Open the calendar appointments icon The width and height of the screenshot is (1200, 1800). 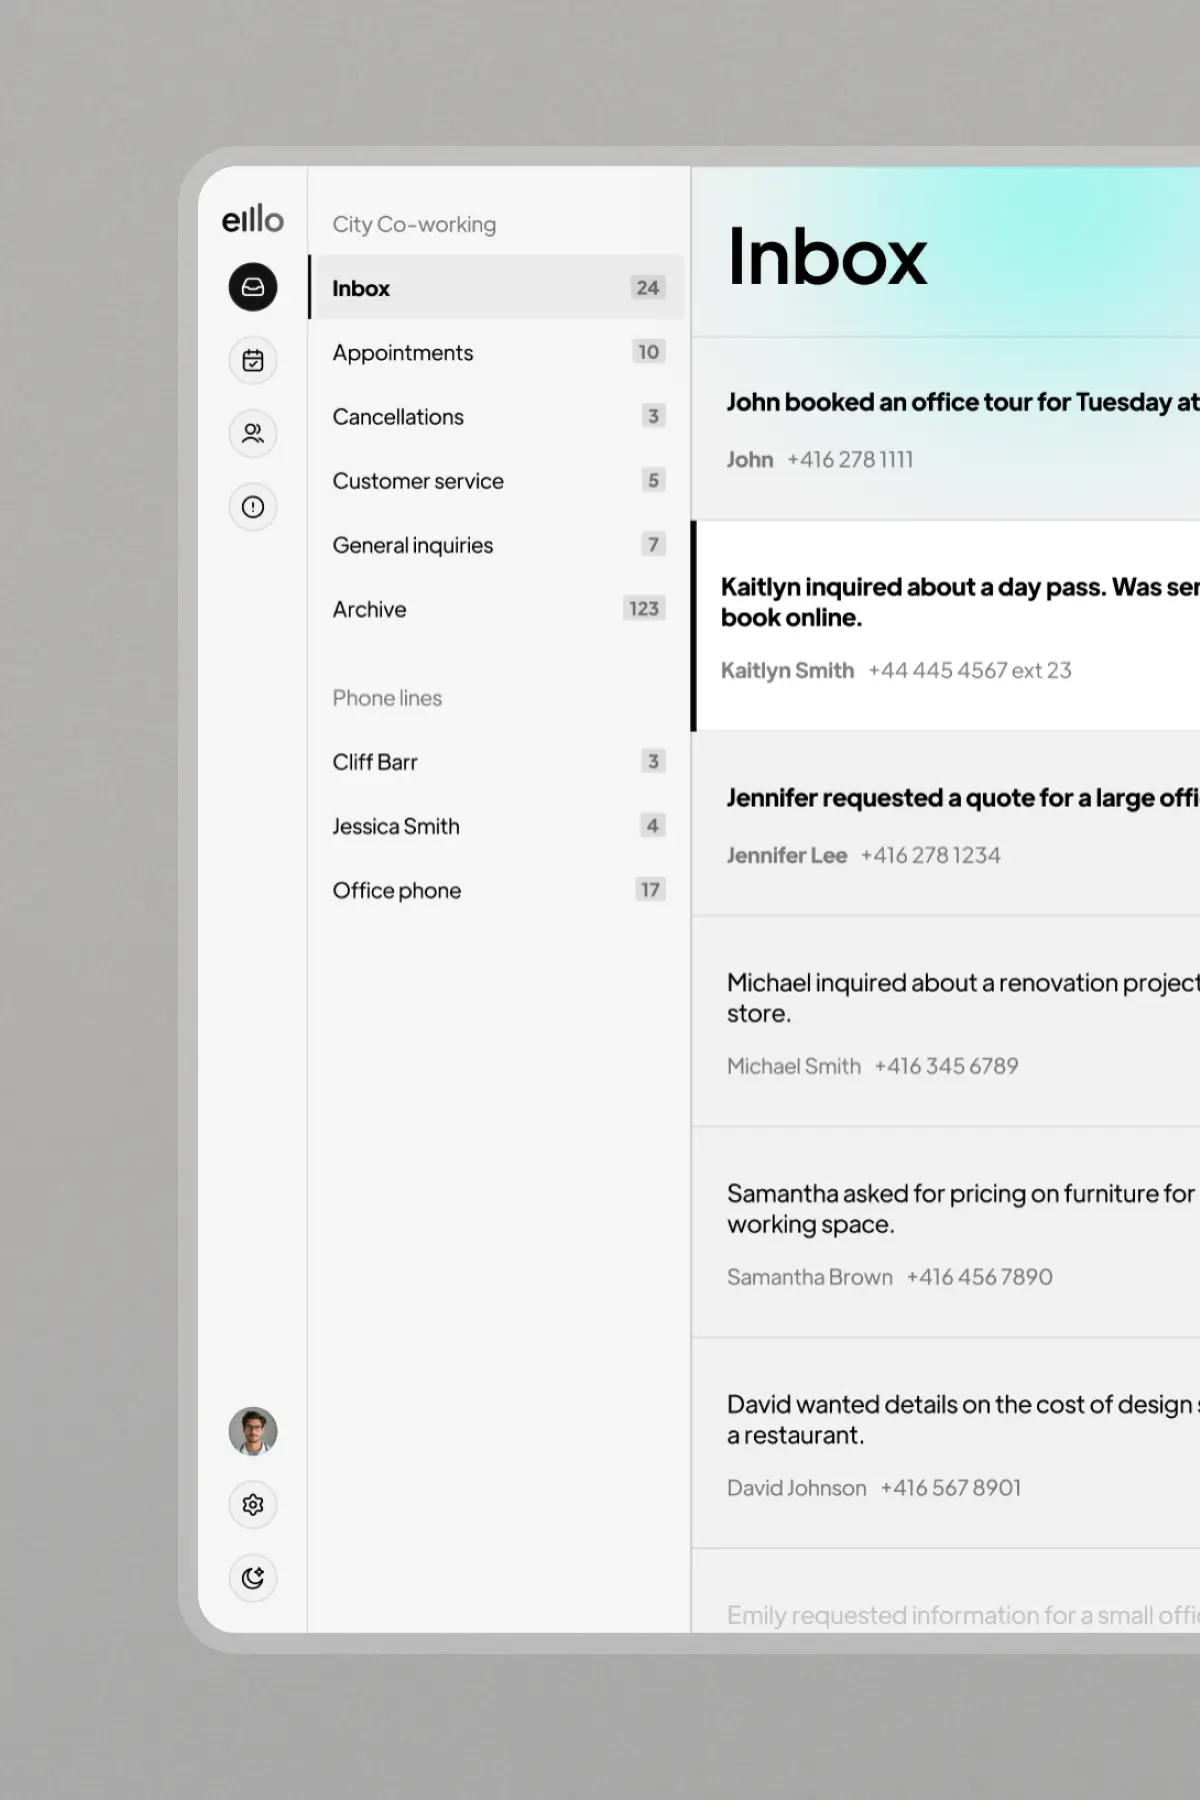(x=253, y=360)
